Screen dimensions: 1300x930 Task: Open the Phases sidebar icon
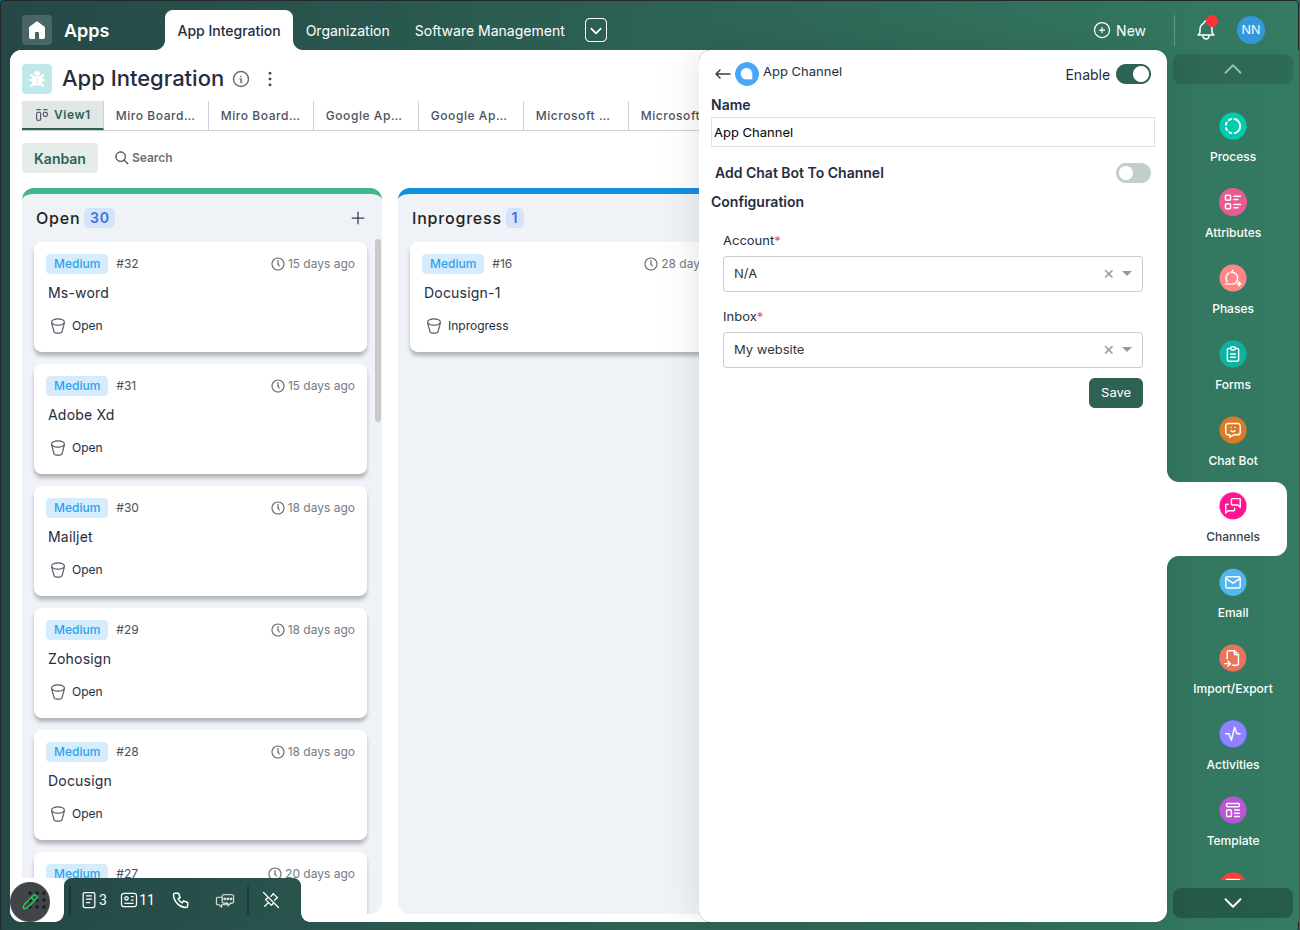coord(1232,279)
